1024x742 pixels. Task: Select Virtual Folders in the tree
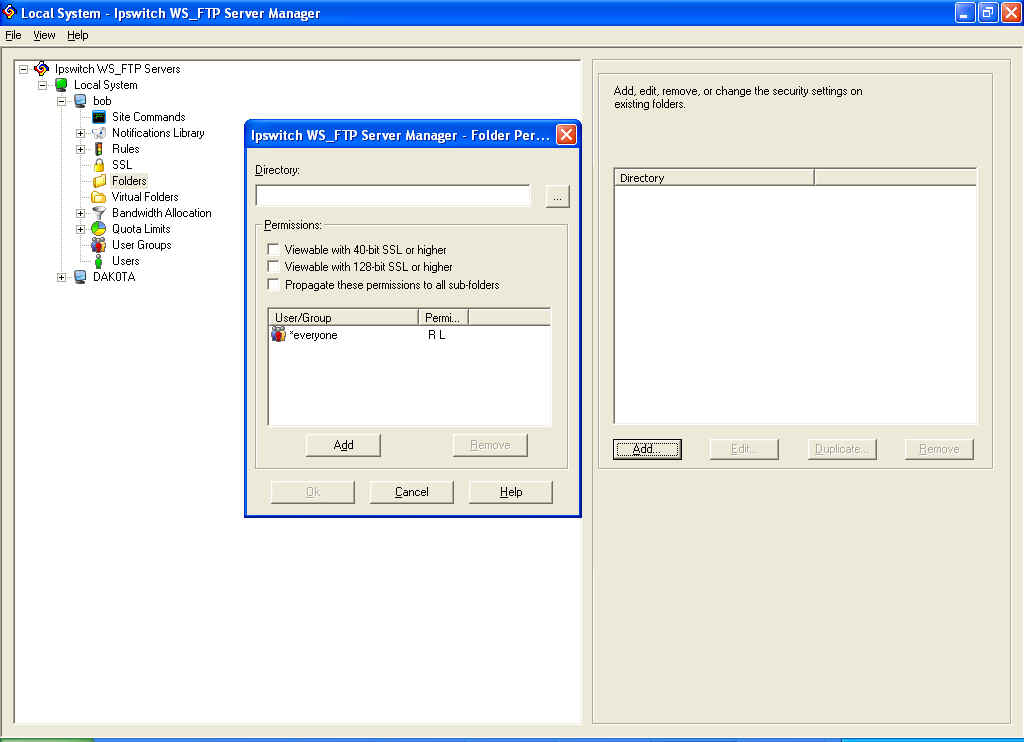coord(145,197)
